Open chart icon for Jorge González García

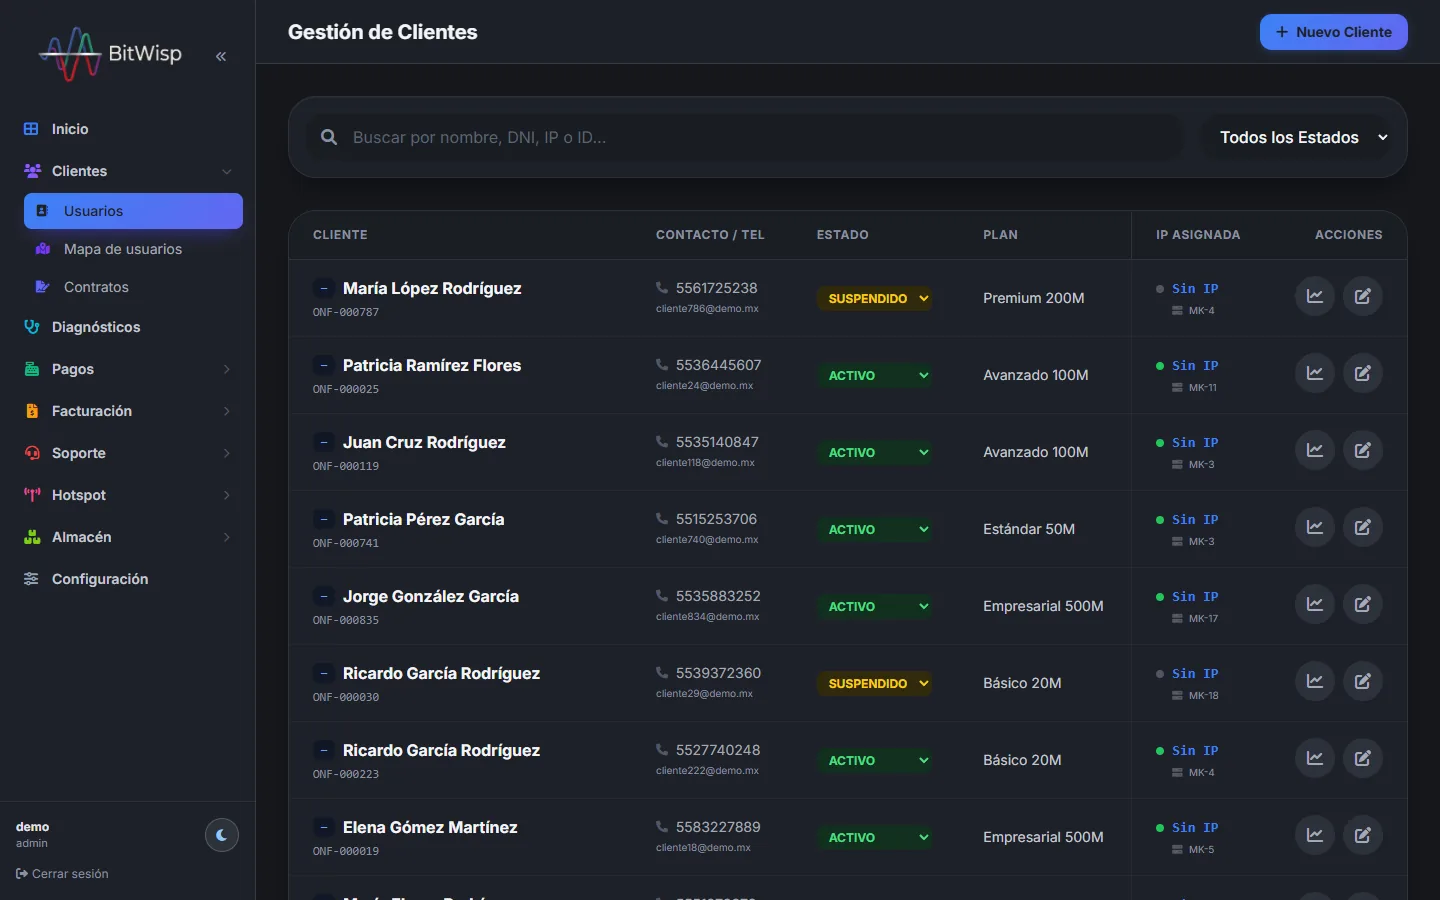[1315, 604]
